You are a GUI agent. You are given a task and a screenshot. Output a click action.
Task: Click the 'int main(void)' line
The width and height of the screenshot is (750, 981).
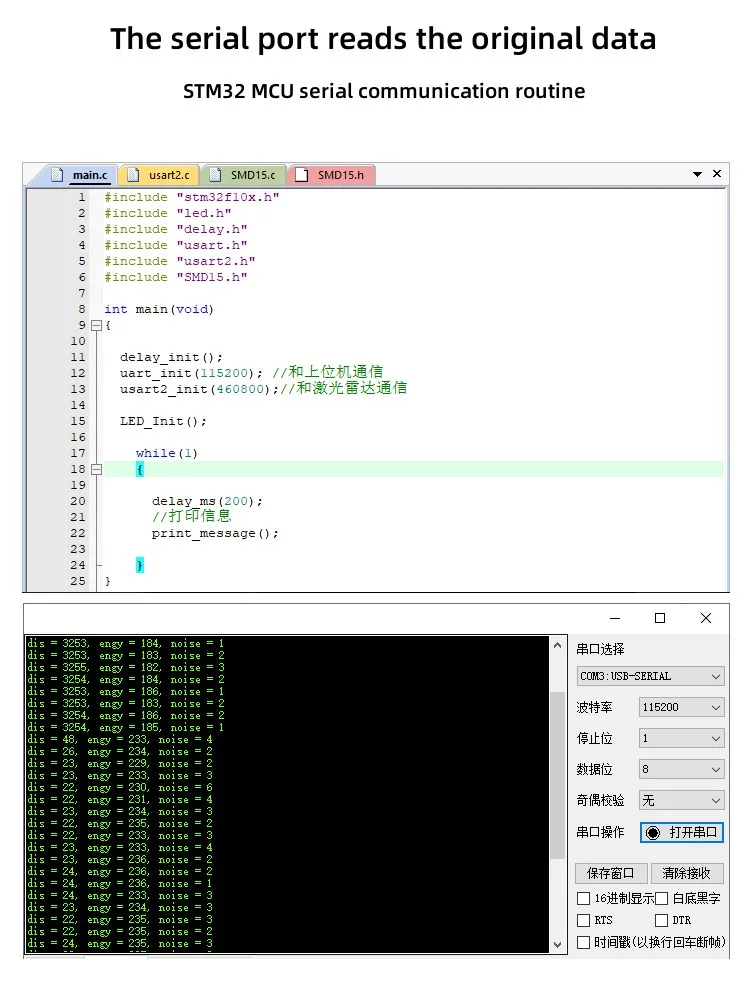159,309
